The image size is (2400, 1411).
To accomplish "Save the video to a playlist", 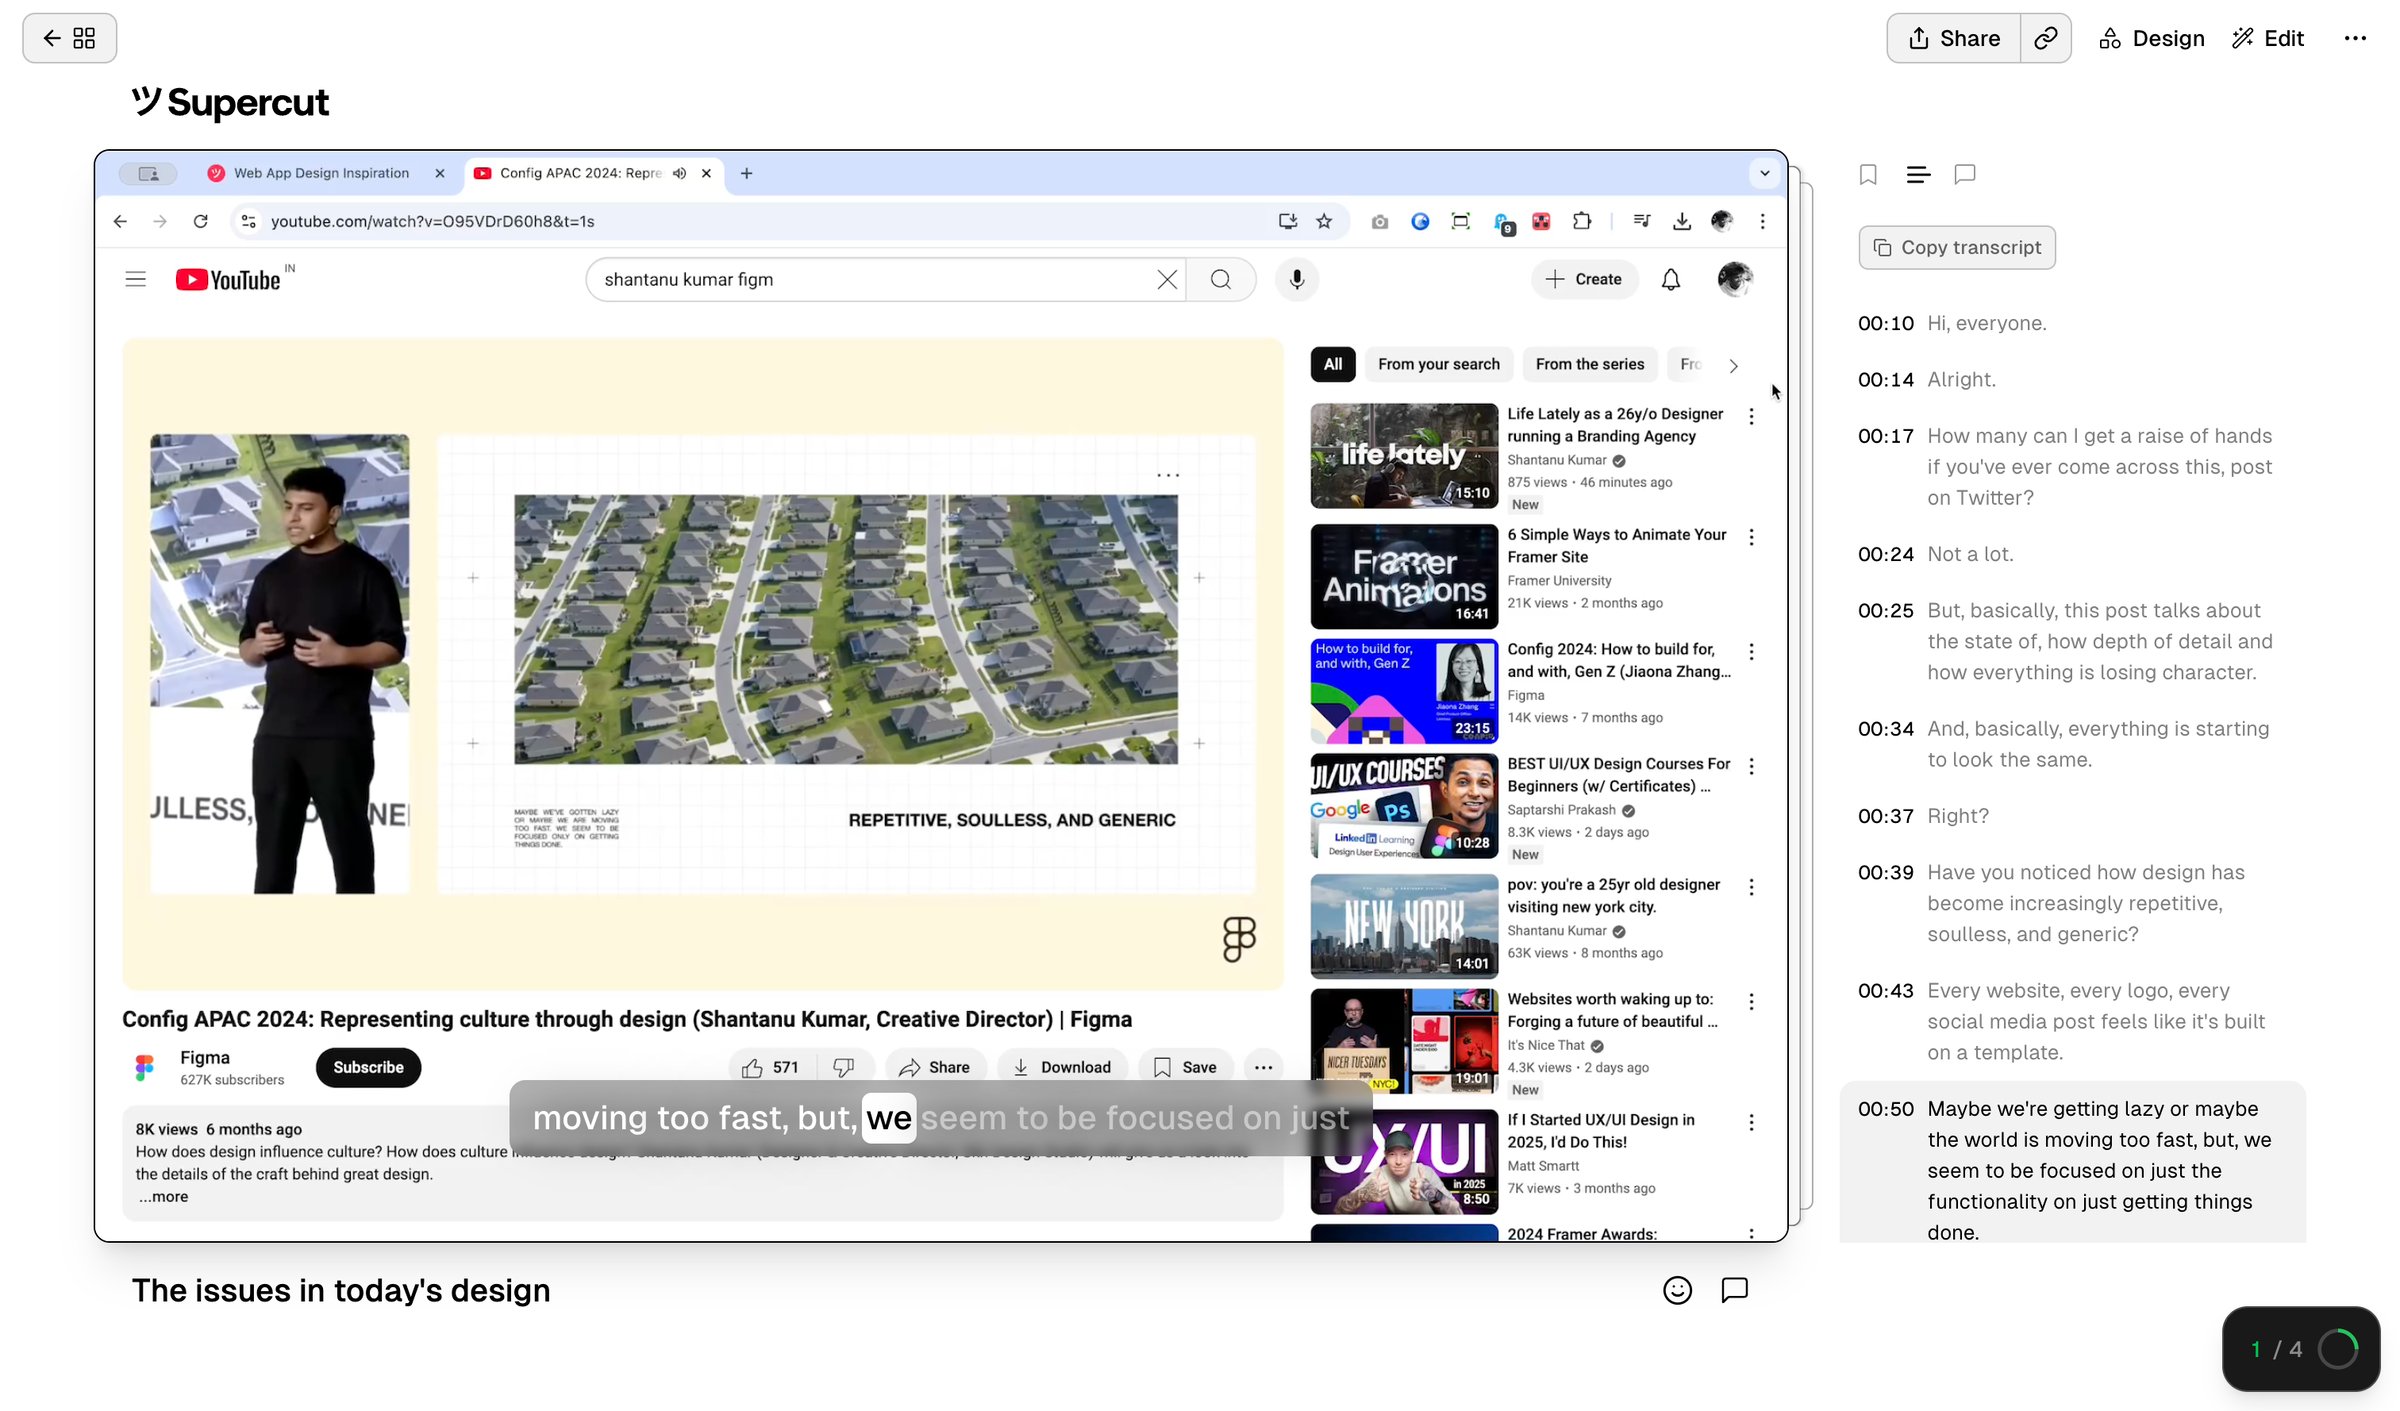I will [1186, 1067].
